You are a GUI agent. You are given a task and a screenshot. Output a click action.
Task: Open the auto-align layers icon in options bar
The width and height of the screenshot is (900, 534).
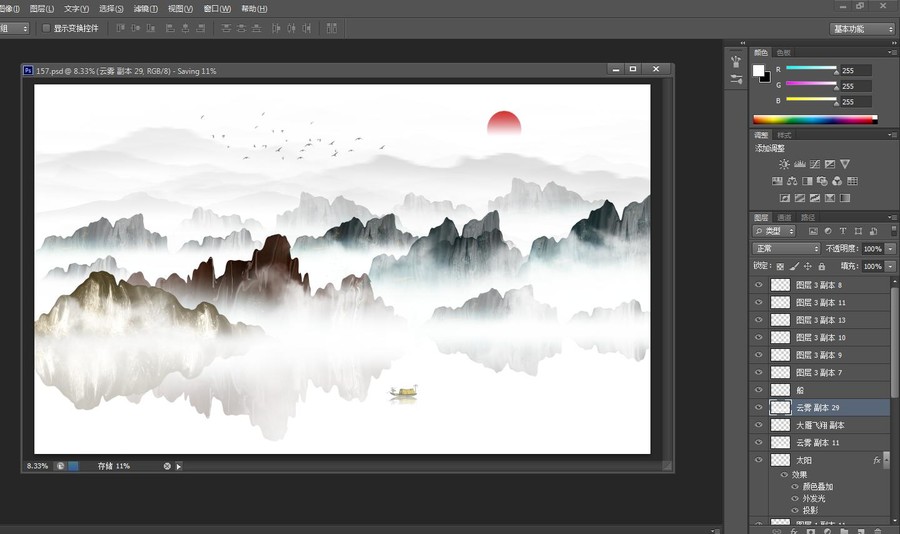coord(332,28)
